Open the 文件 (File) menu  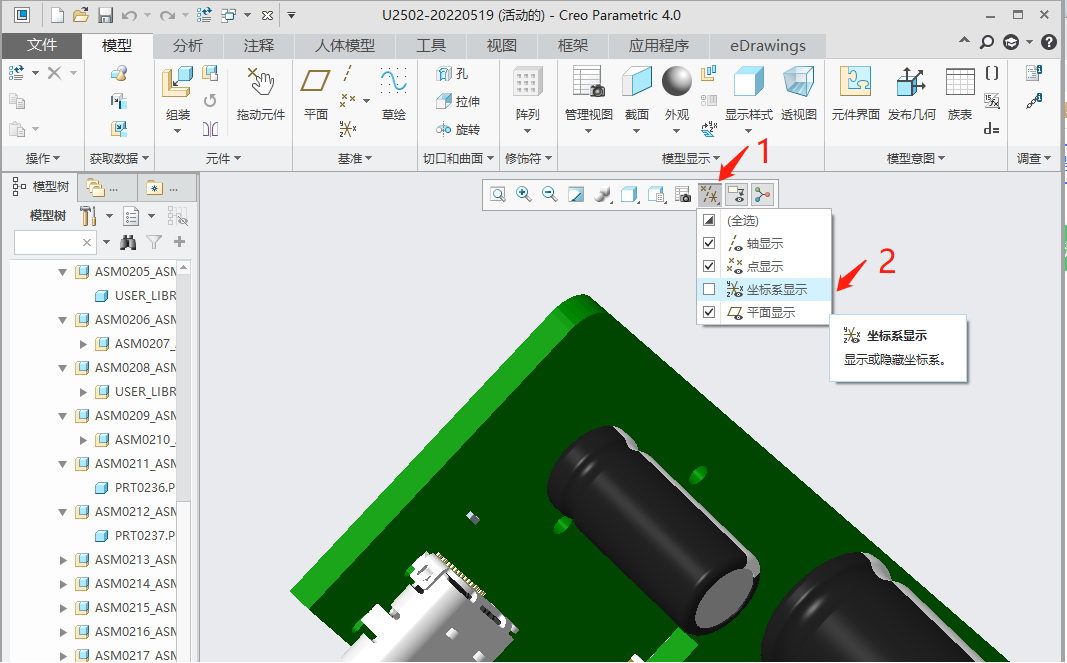(x=42, y=46)
